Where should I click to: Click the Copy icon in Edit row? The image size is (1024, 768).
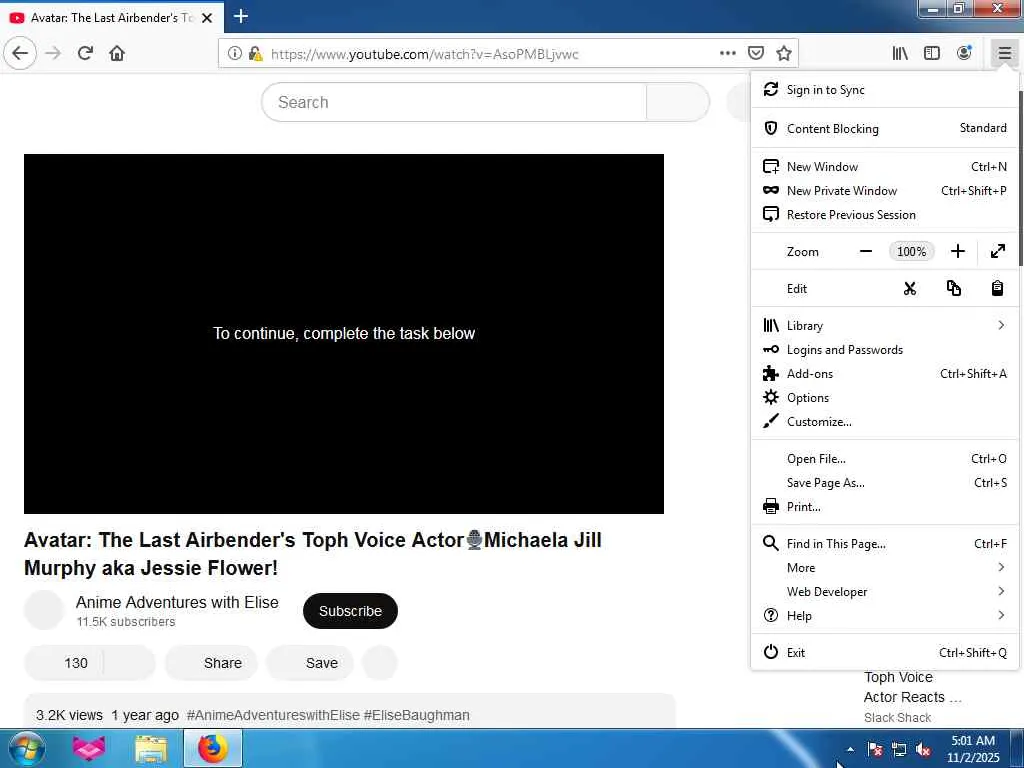[x=953, y=289]
